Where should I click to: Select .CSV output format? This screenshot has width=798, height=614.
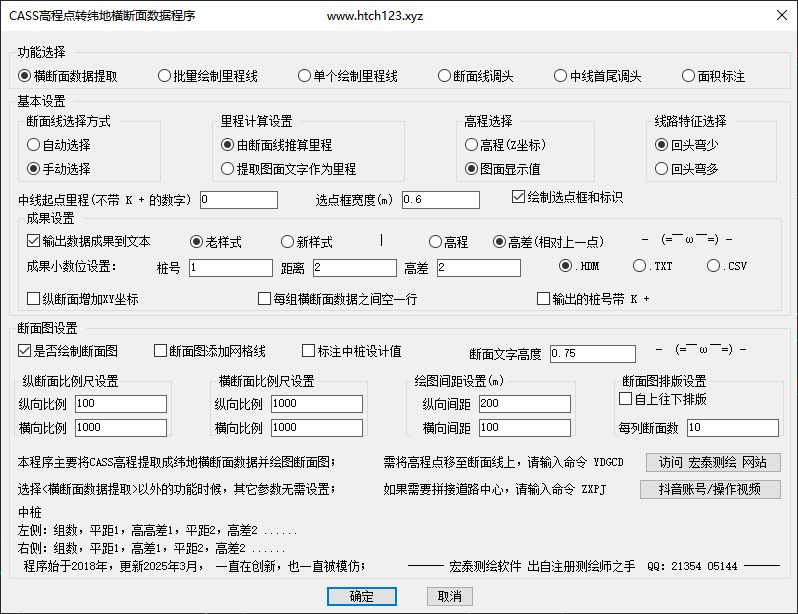pyautogui.click(x=714, y=266)
